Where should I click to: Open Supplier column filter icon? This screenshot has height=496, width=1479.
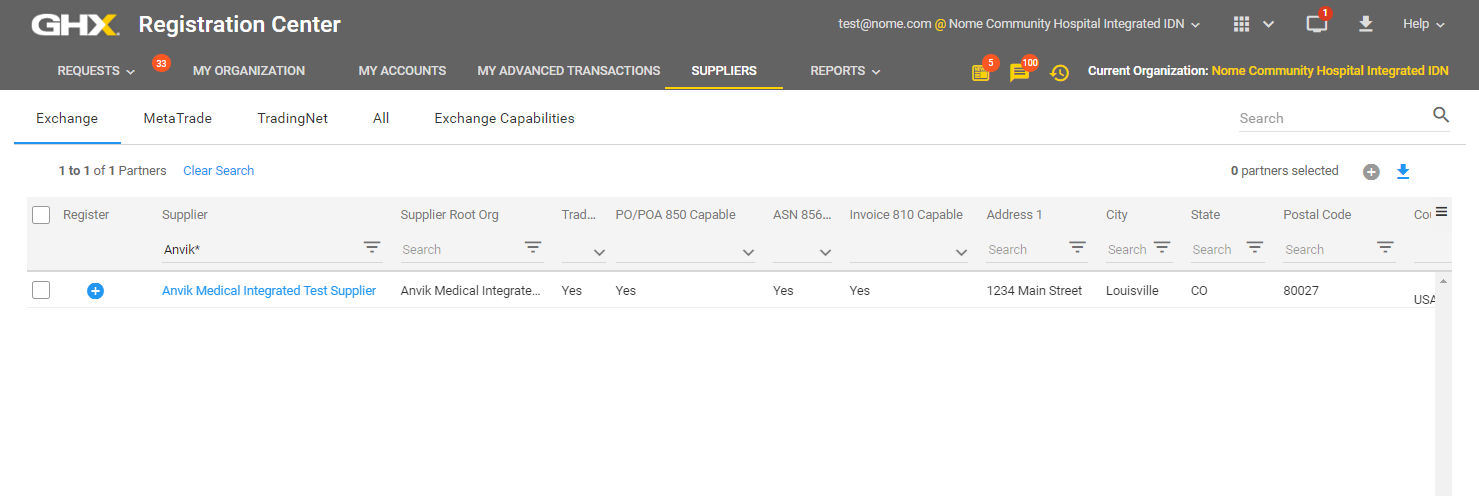372,247
